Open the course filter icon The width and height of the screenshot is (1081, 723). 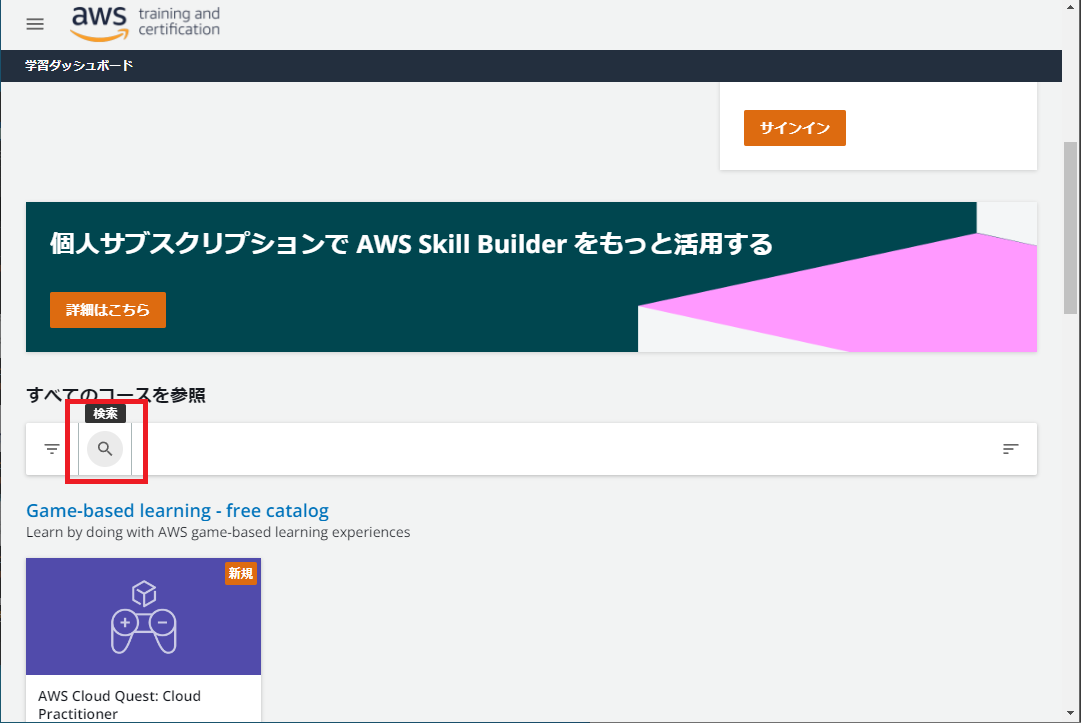pyautogui.click(x=52, y=449)
